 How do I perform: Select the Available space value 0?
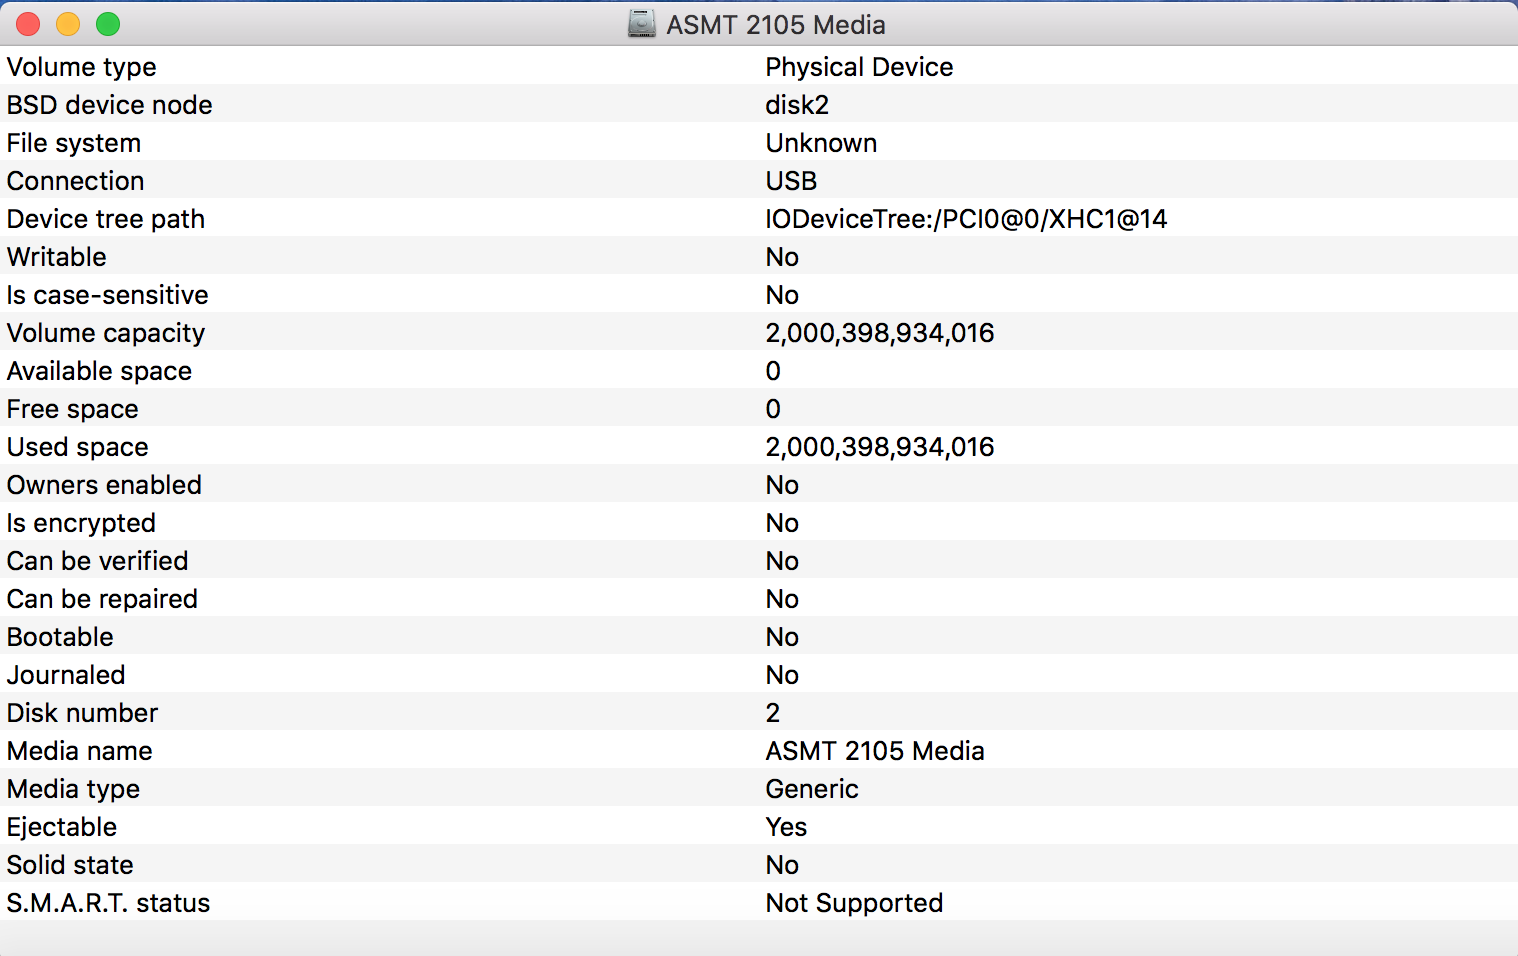click(773, 371)
